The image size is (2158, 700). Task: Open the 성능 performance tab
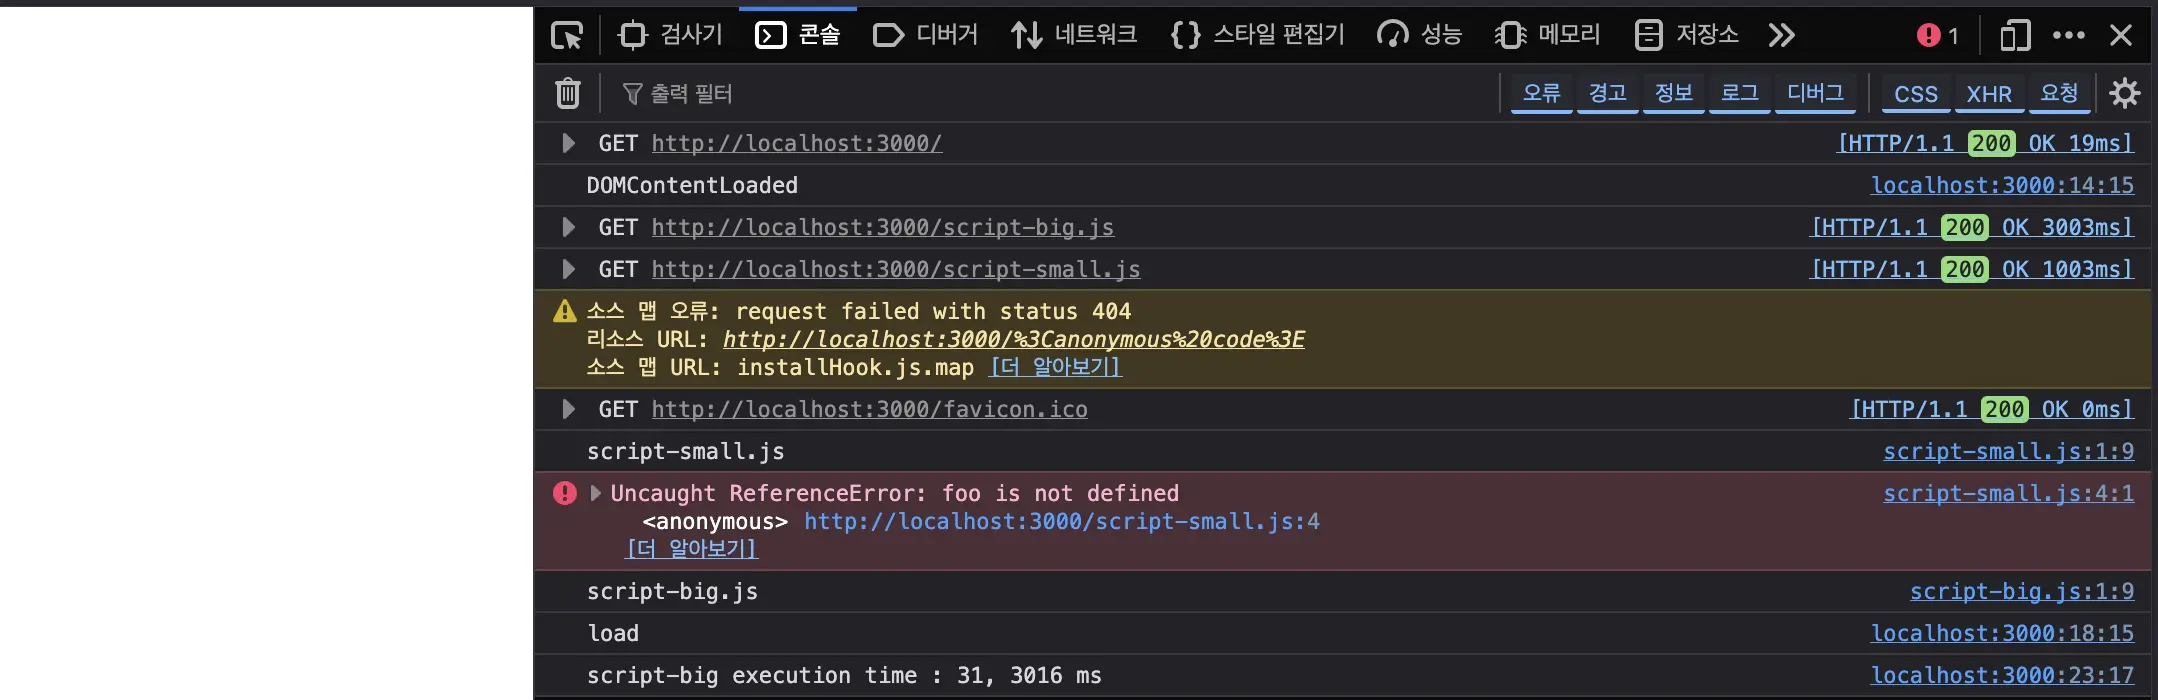click(x=1419, y=35)
